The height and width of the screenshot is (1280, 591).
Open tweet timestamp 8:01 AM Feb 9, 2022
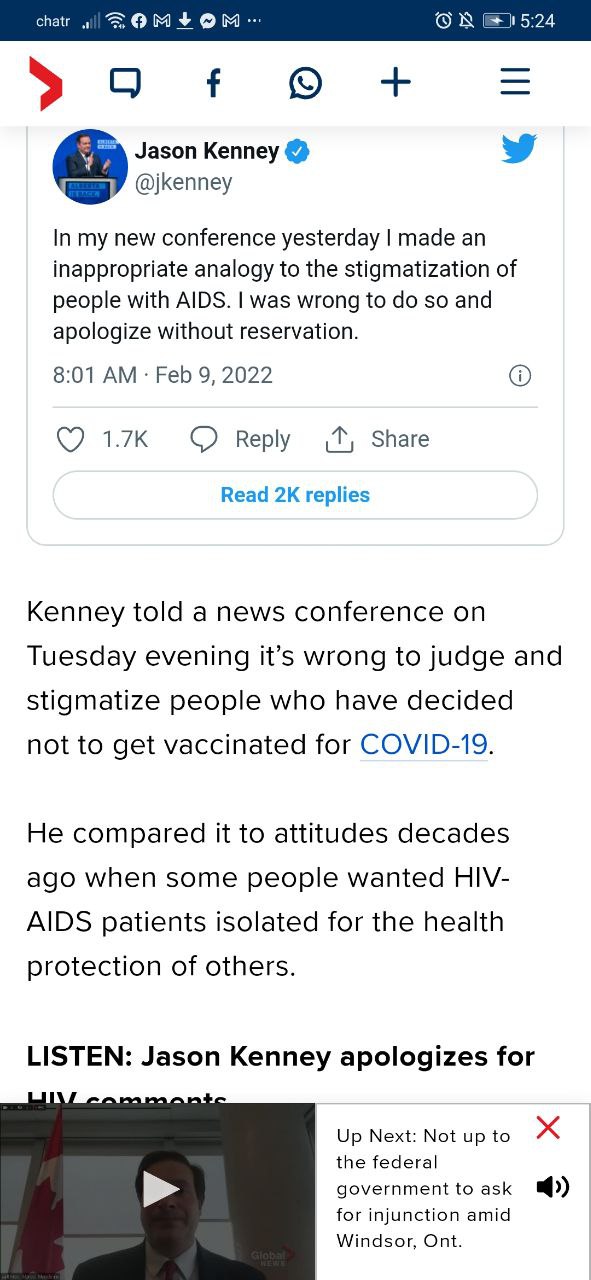point(163,375)
